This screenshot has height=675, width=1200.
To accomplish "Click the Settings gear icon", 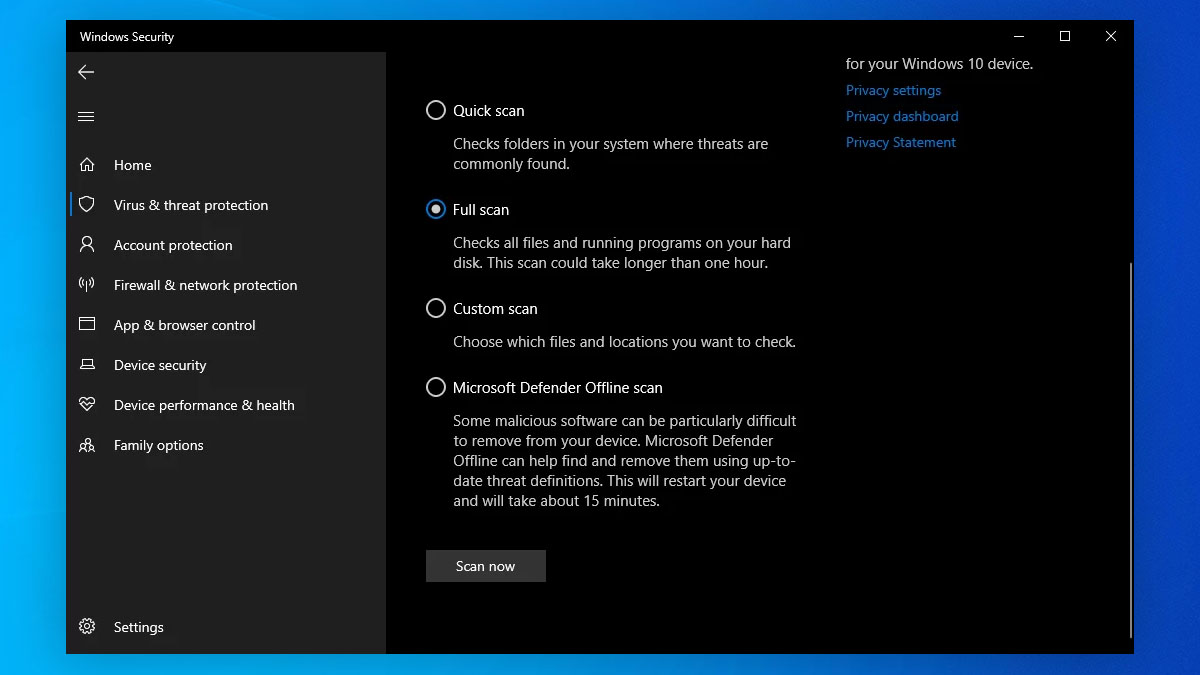I will pos(87,627).
